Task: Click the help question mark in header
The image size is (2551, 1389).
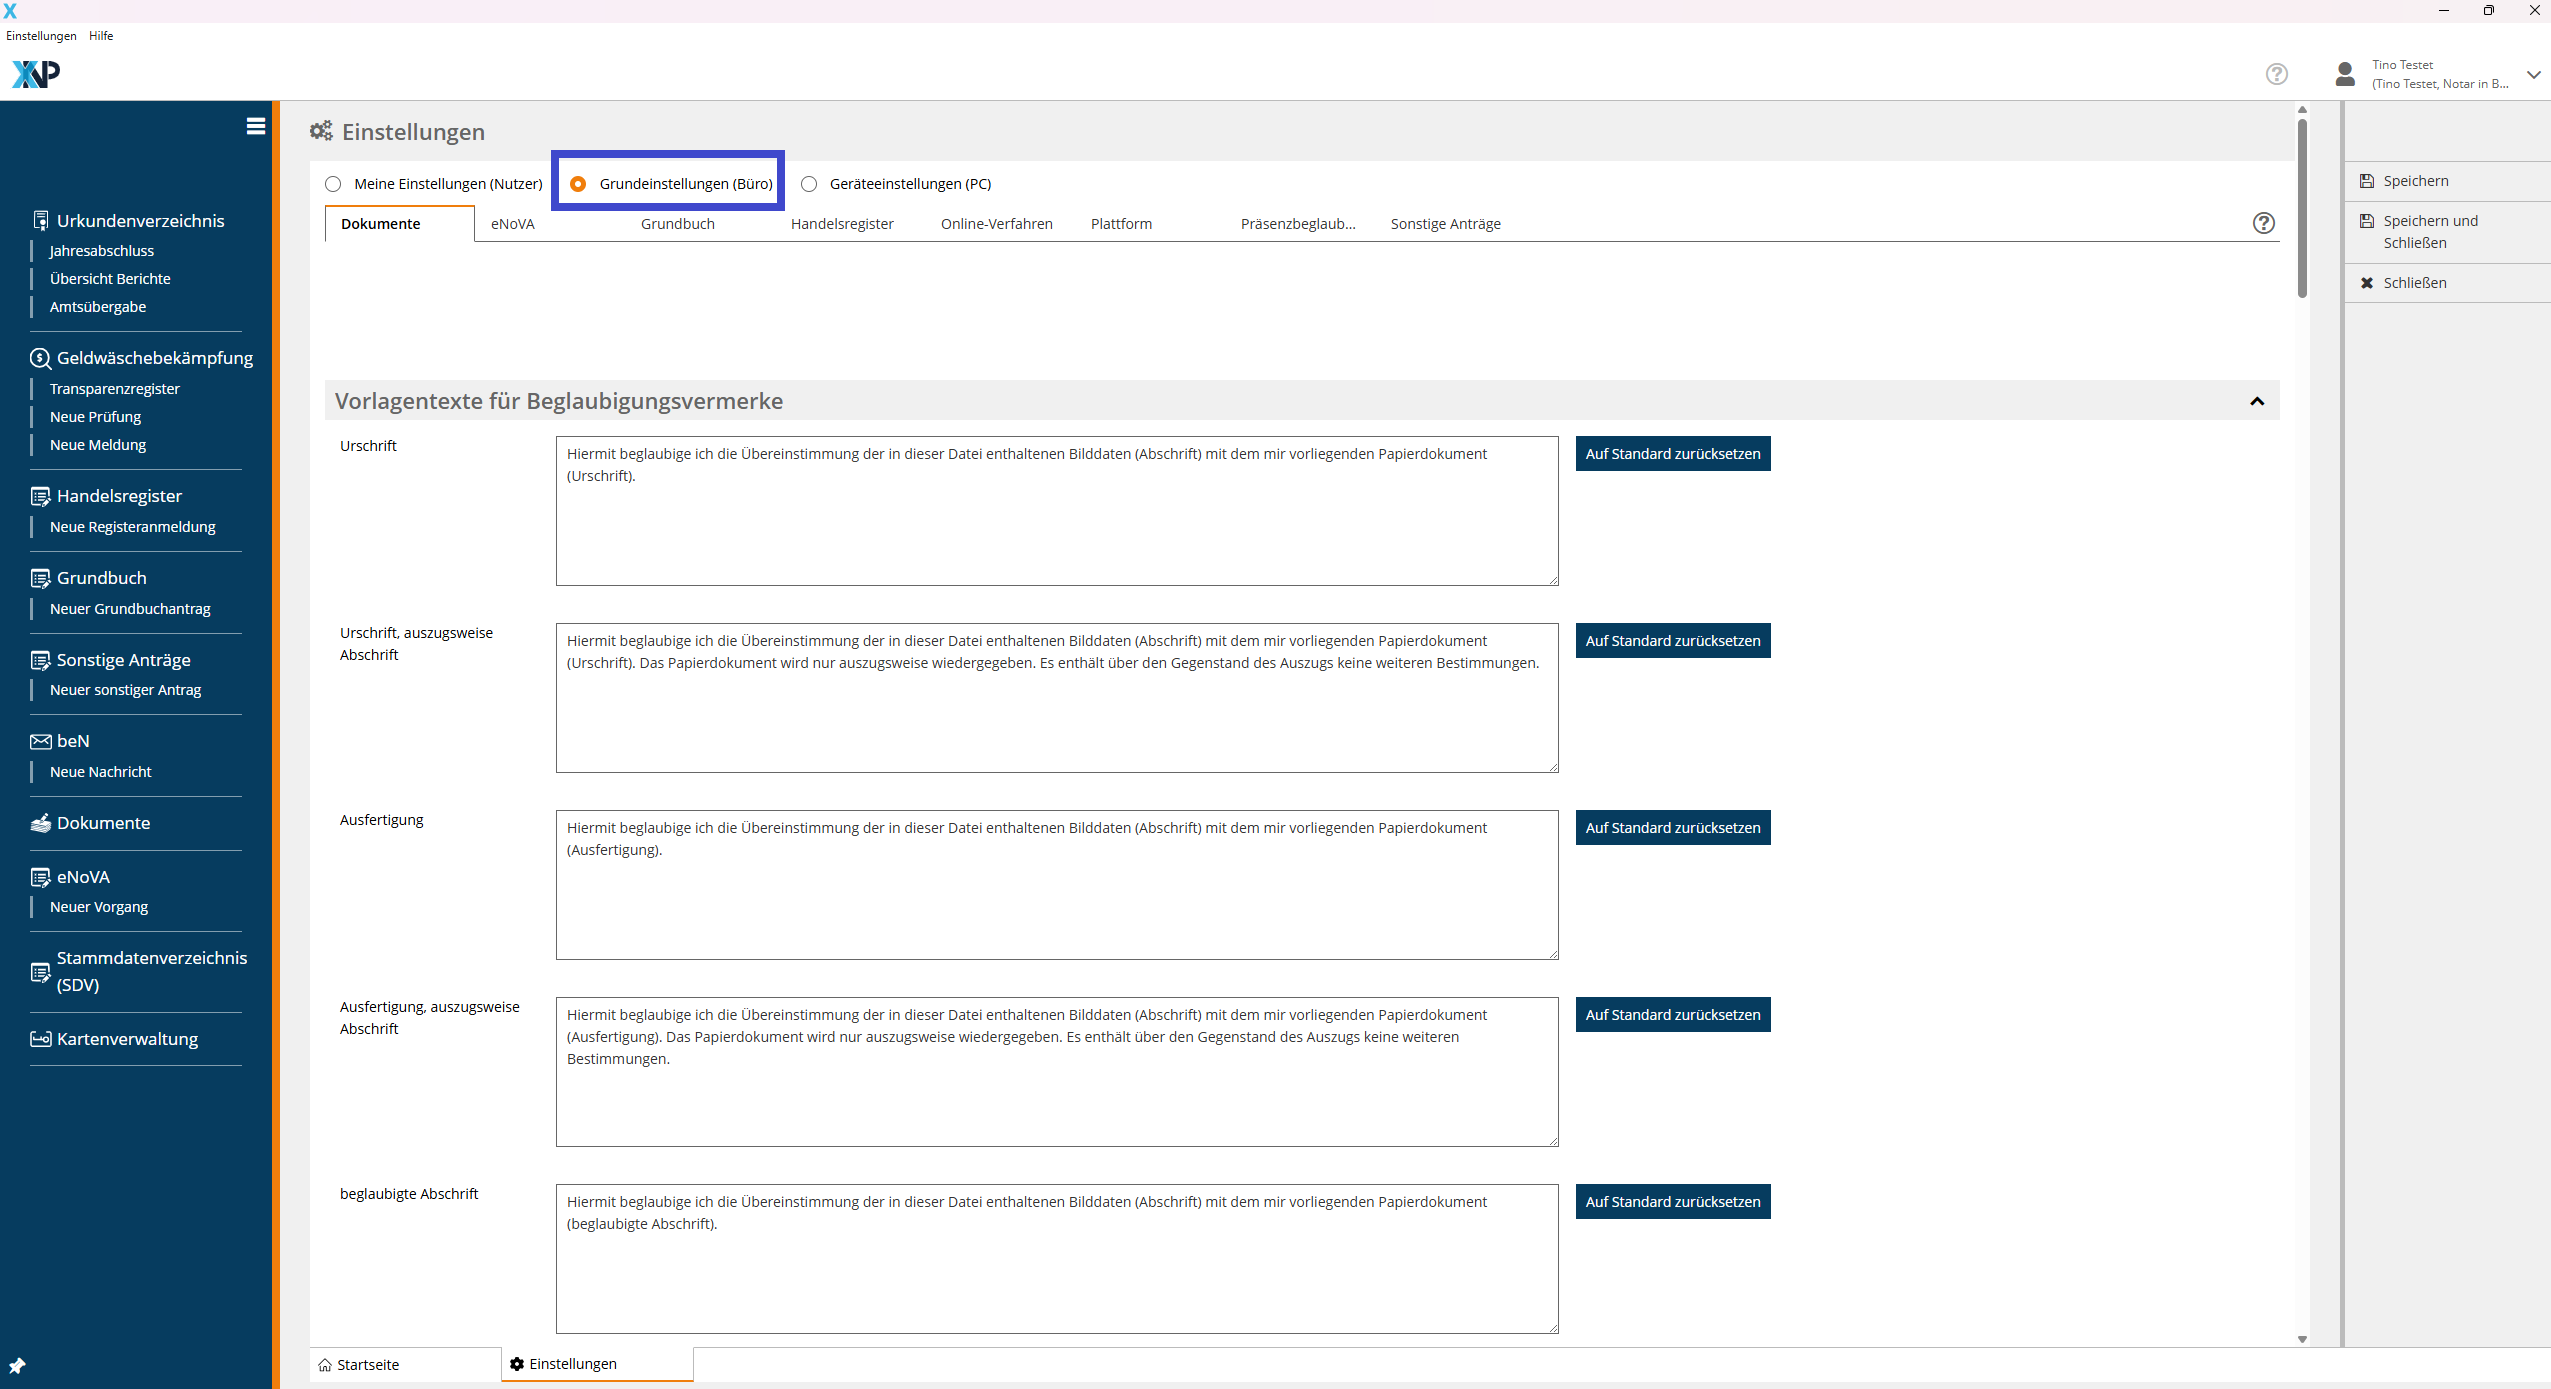Action: click(2277, 74)
